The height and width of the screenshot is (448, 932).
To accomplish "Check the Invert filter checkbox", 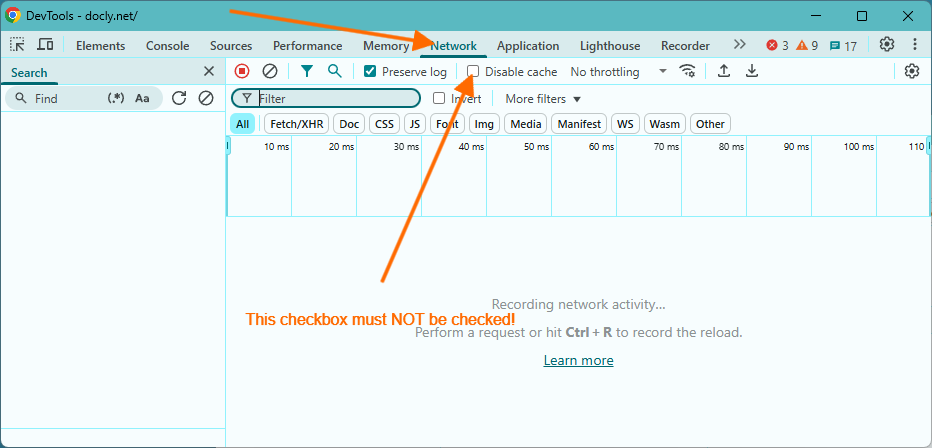I will click(439, 99).
